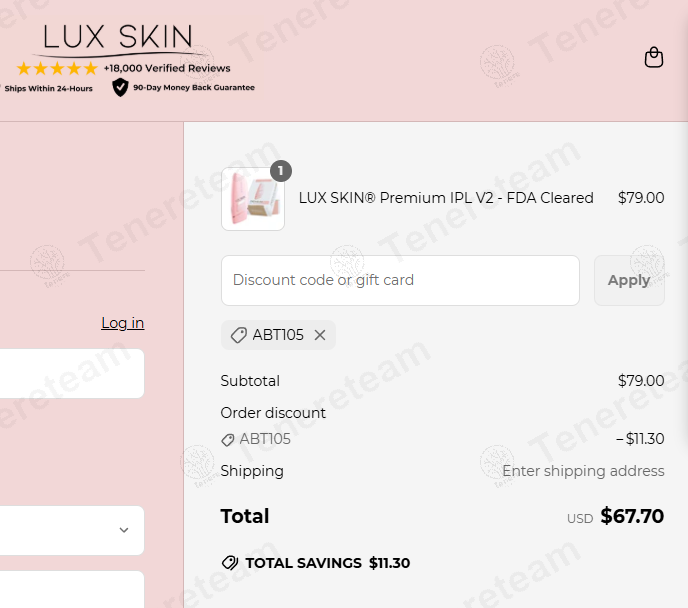Follow the Log in link
Screen dimensions: 688x608
click(122, 323)
